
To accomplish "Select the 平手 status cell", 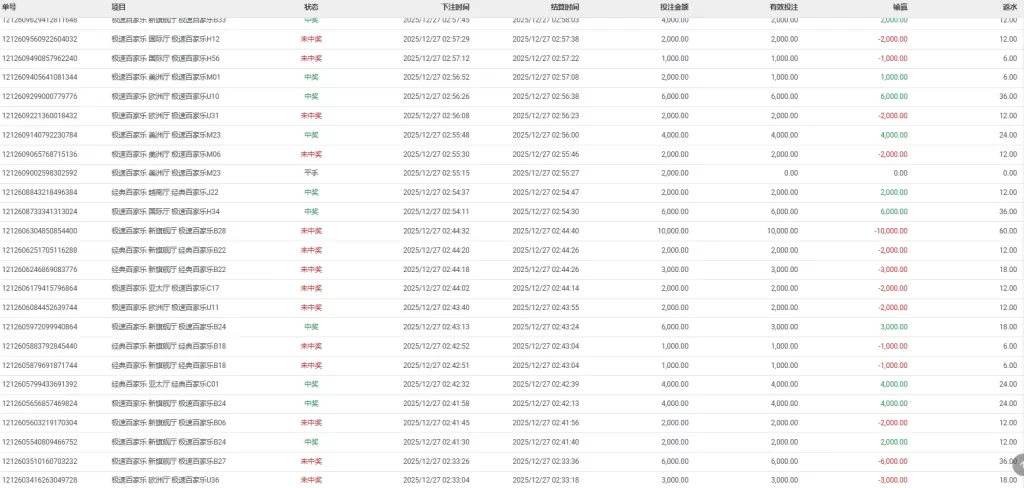I will point(311,173).
